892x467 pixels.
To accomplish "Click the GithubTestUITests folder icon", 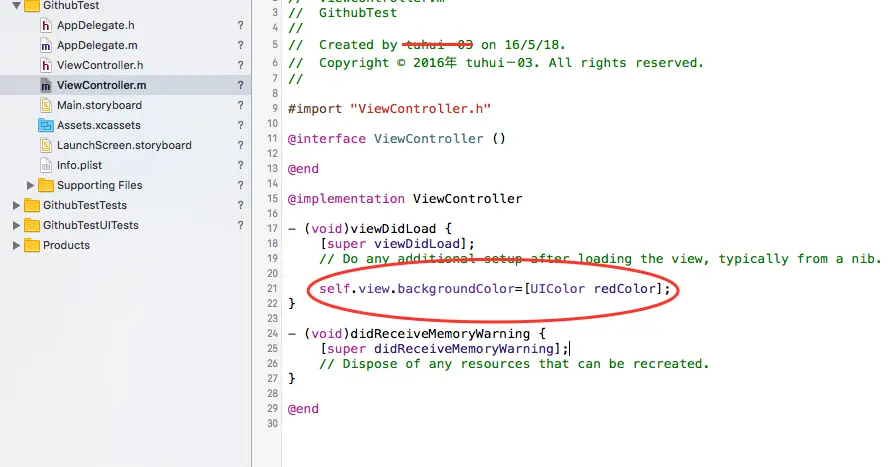I will pyautogui.click(x=32, y=225).
